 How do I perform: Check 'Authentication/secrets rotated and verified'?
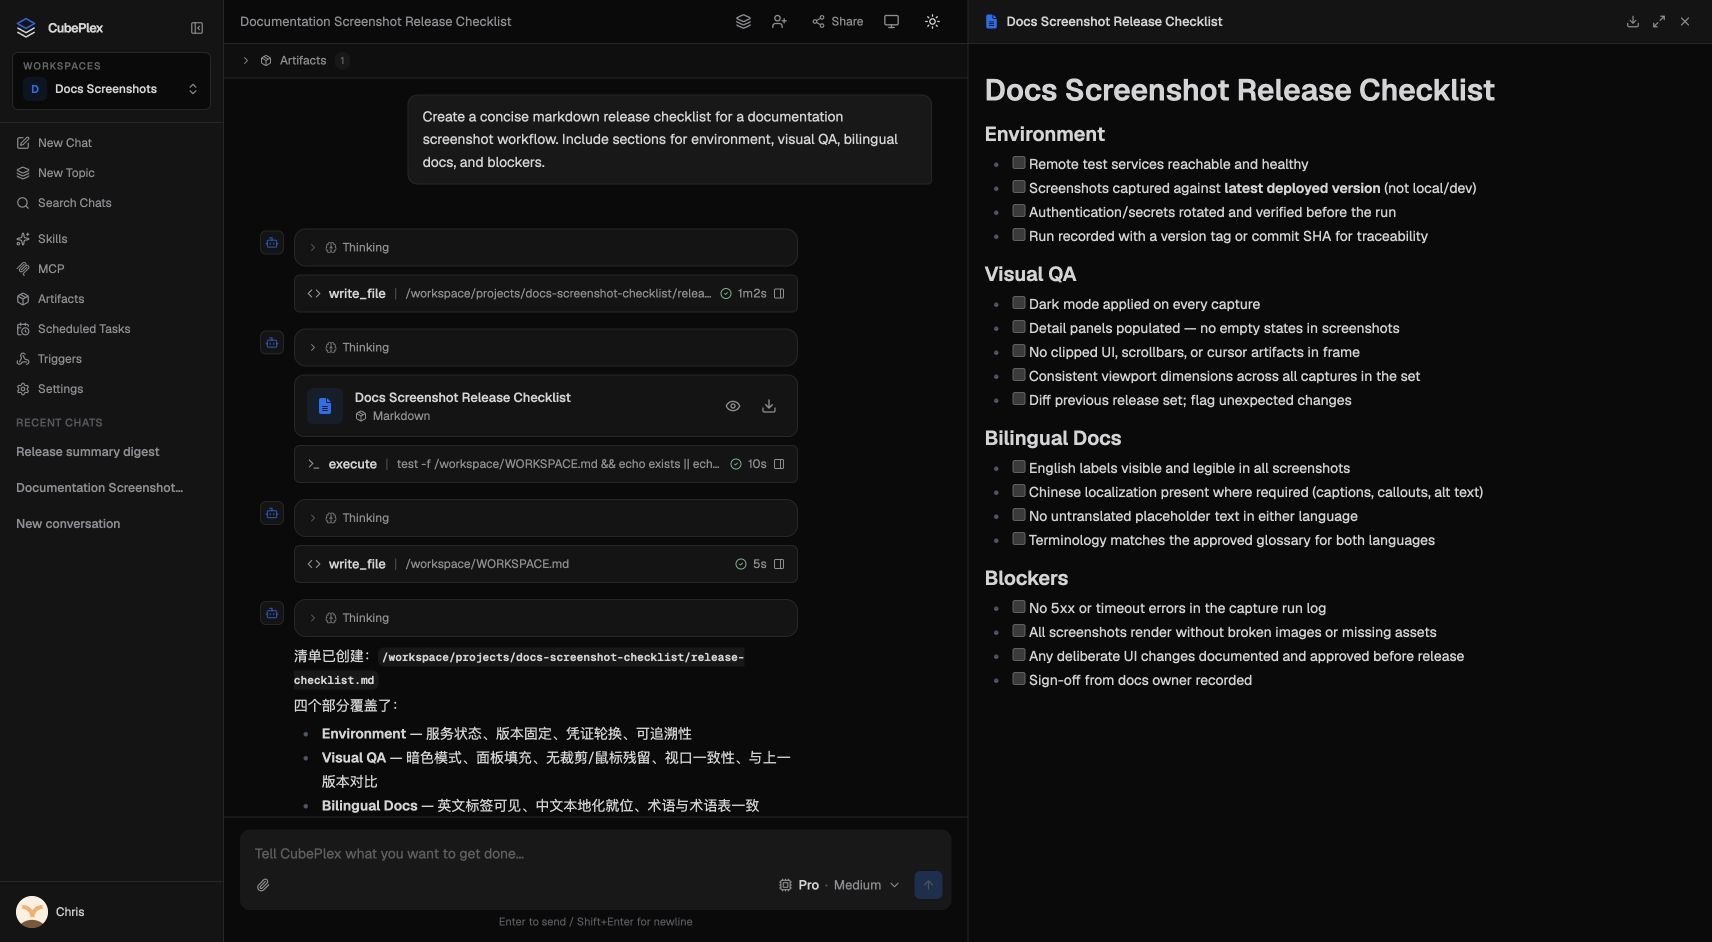[x=1019, y=211]
